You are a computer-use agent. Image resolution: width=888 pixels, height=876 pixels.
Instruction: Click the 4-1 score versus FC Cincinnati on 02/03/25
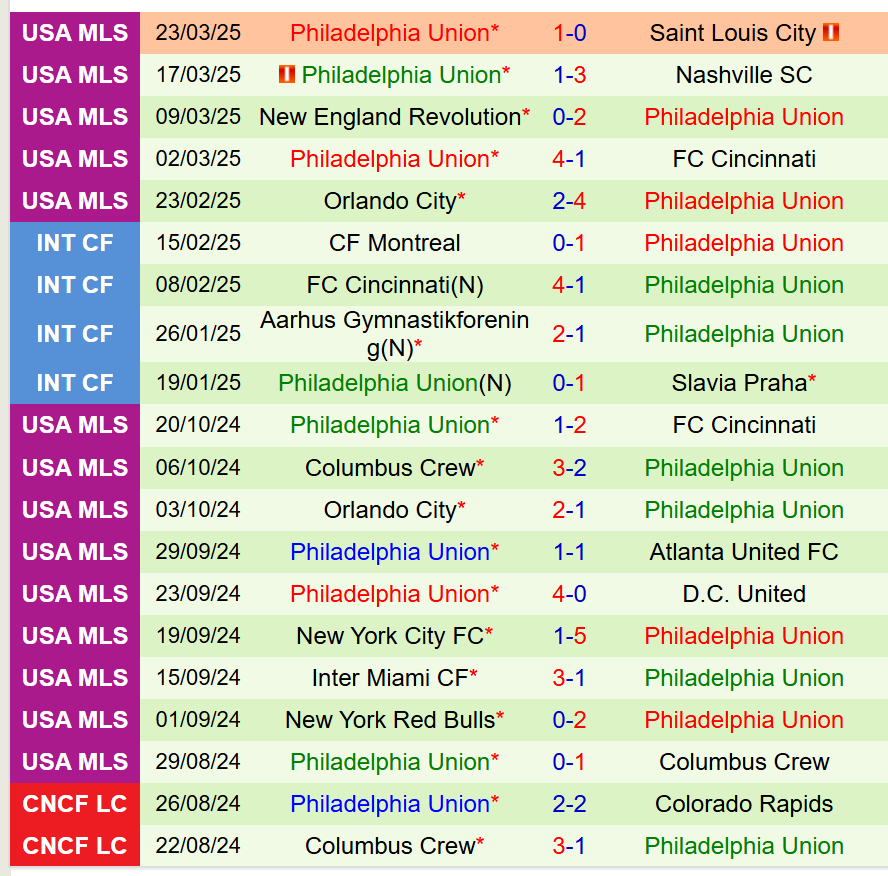pos(569,159)
